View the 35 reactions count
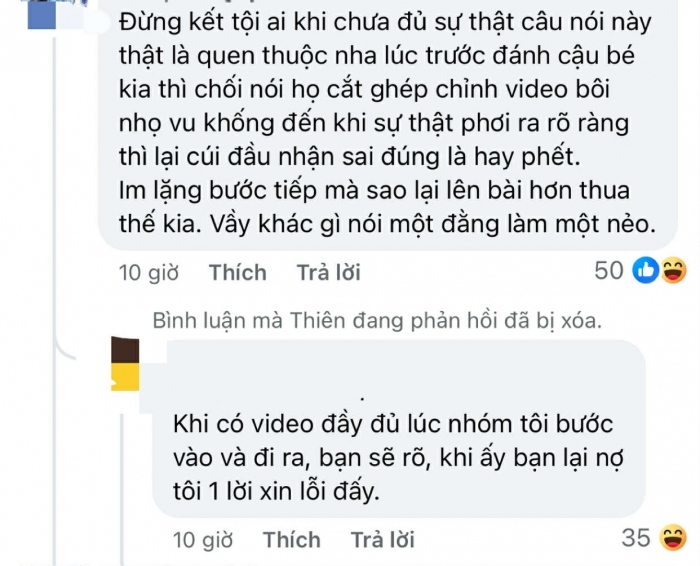Image resolution: width=700 pixels, height=566 pixels. [636, 538]
